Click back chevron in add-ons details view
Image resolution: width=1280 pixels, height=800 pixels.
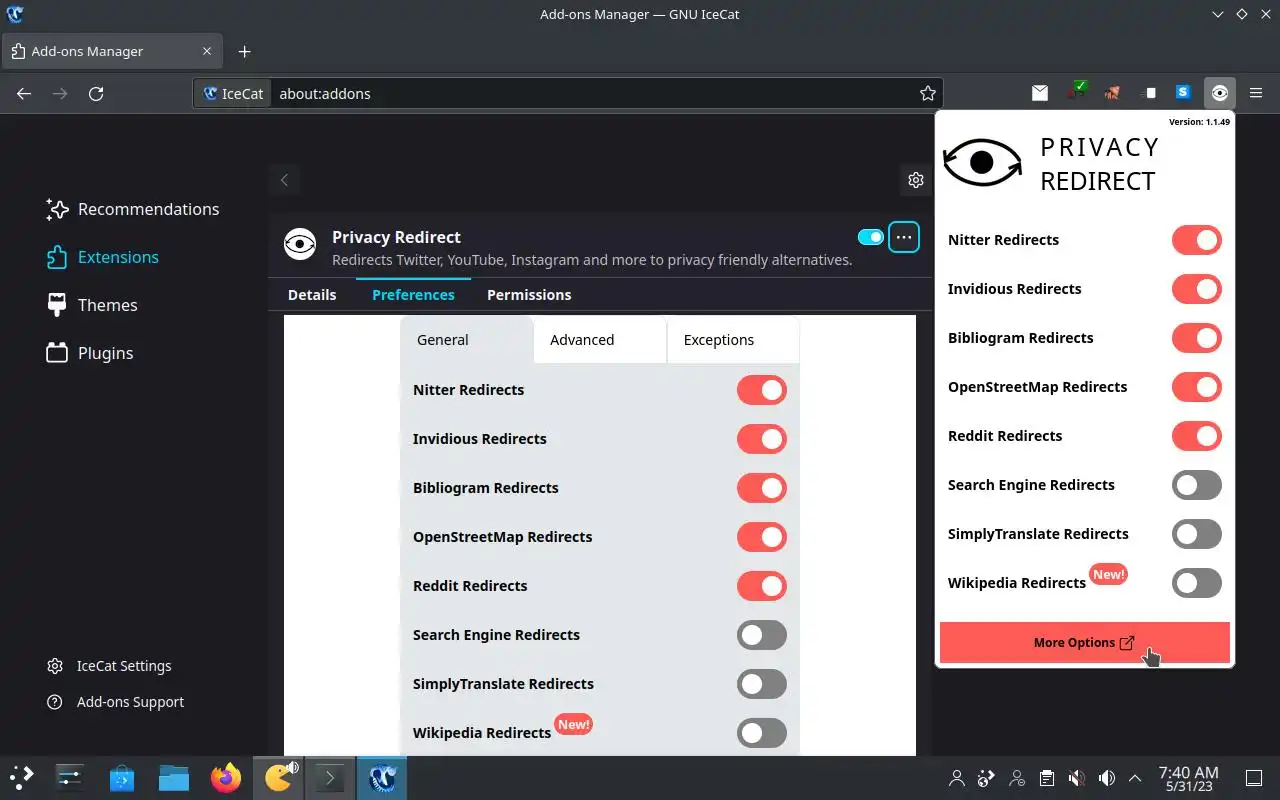[284, 180]
